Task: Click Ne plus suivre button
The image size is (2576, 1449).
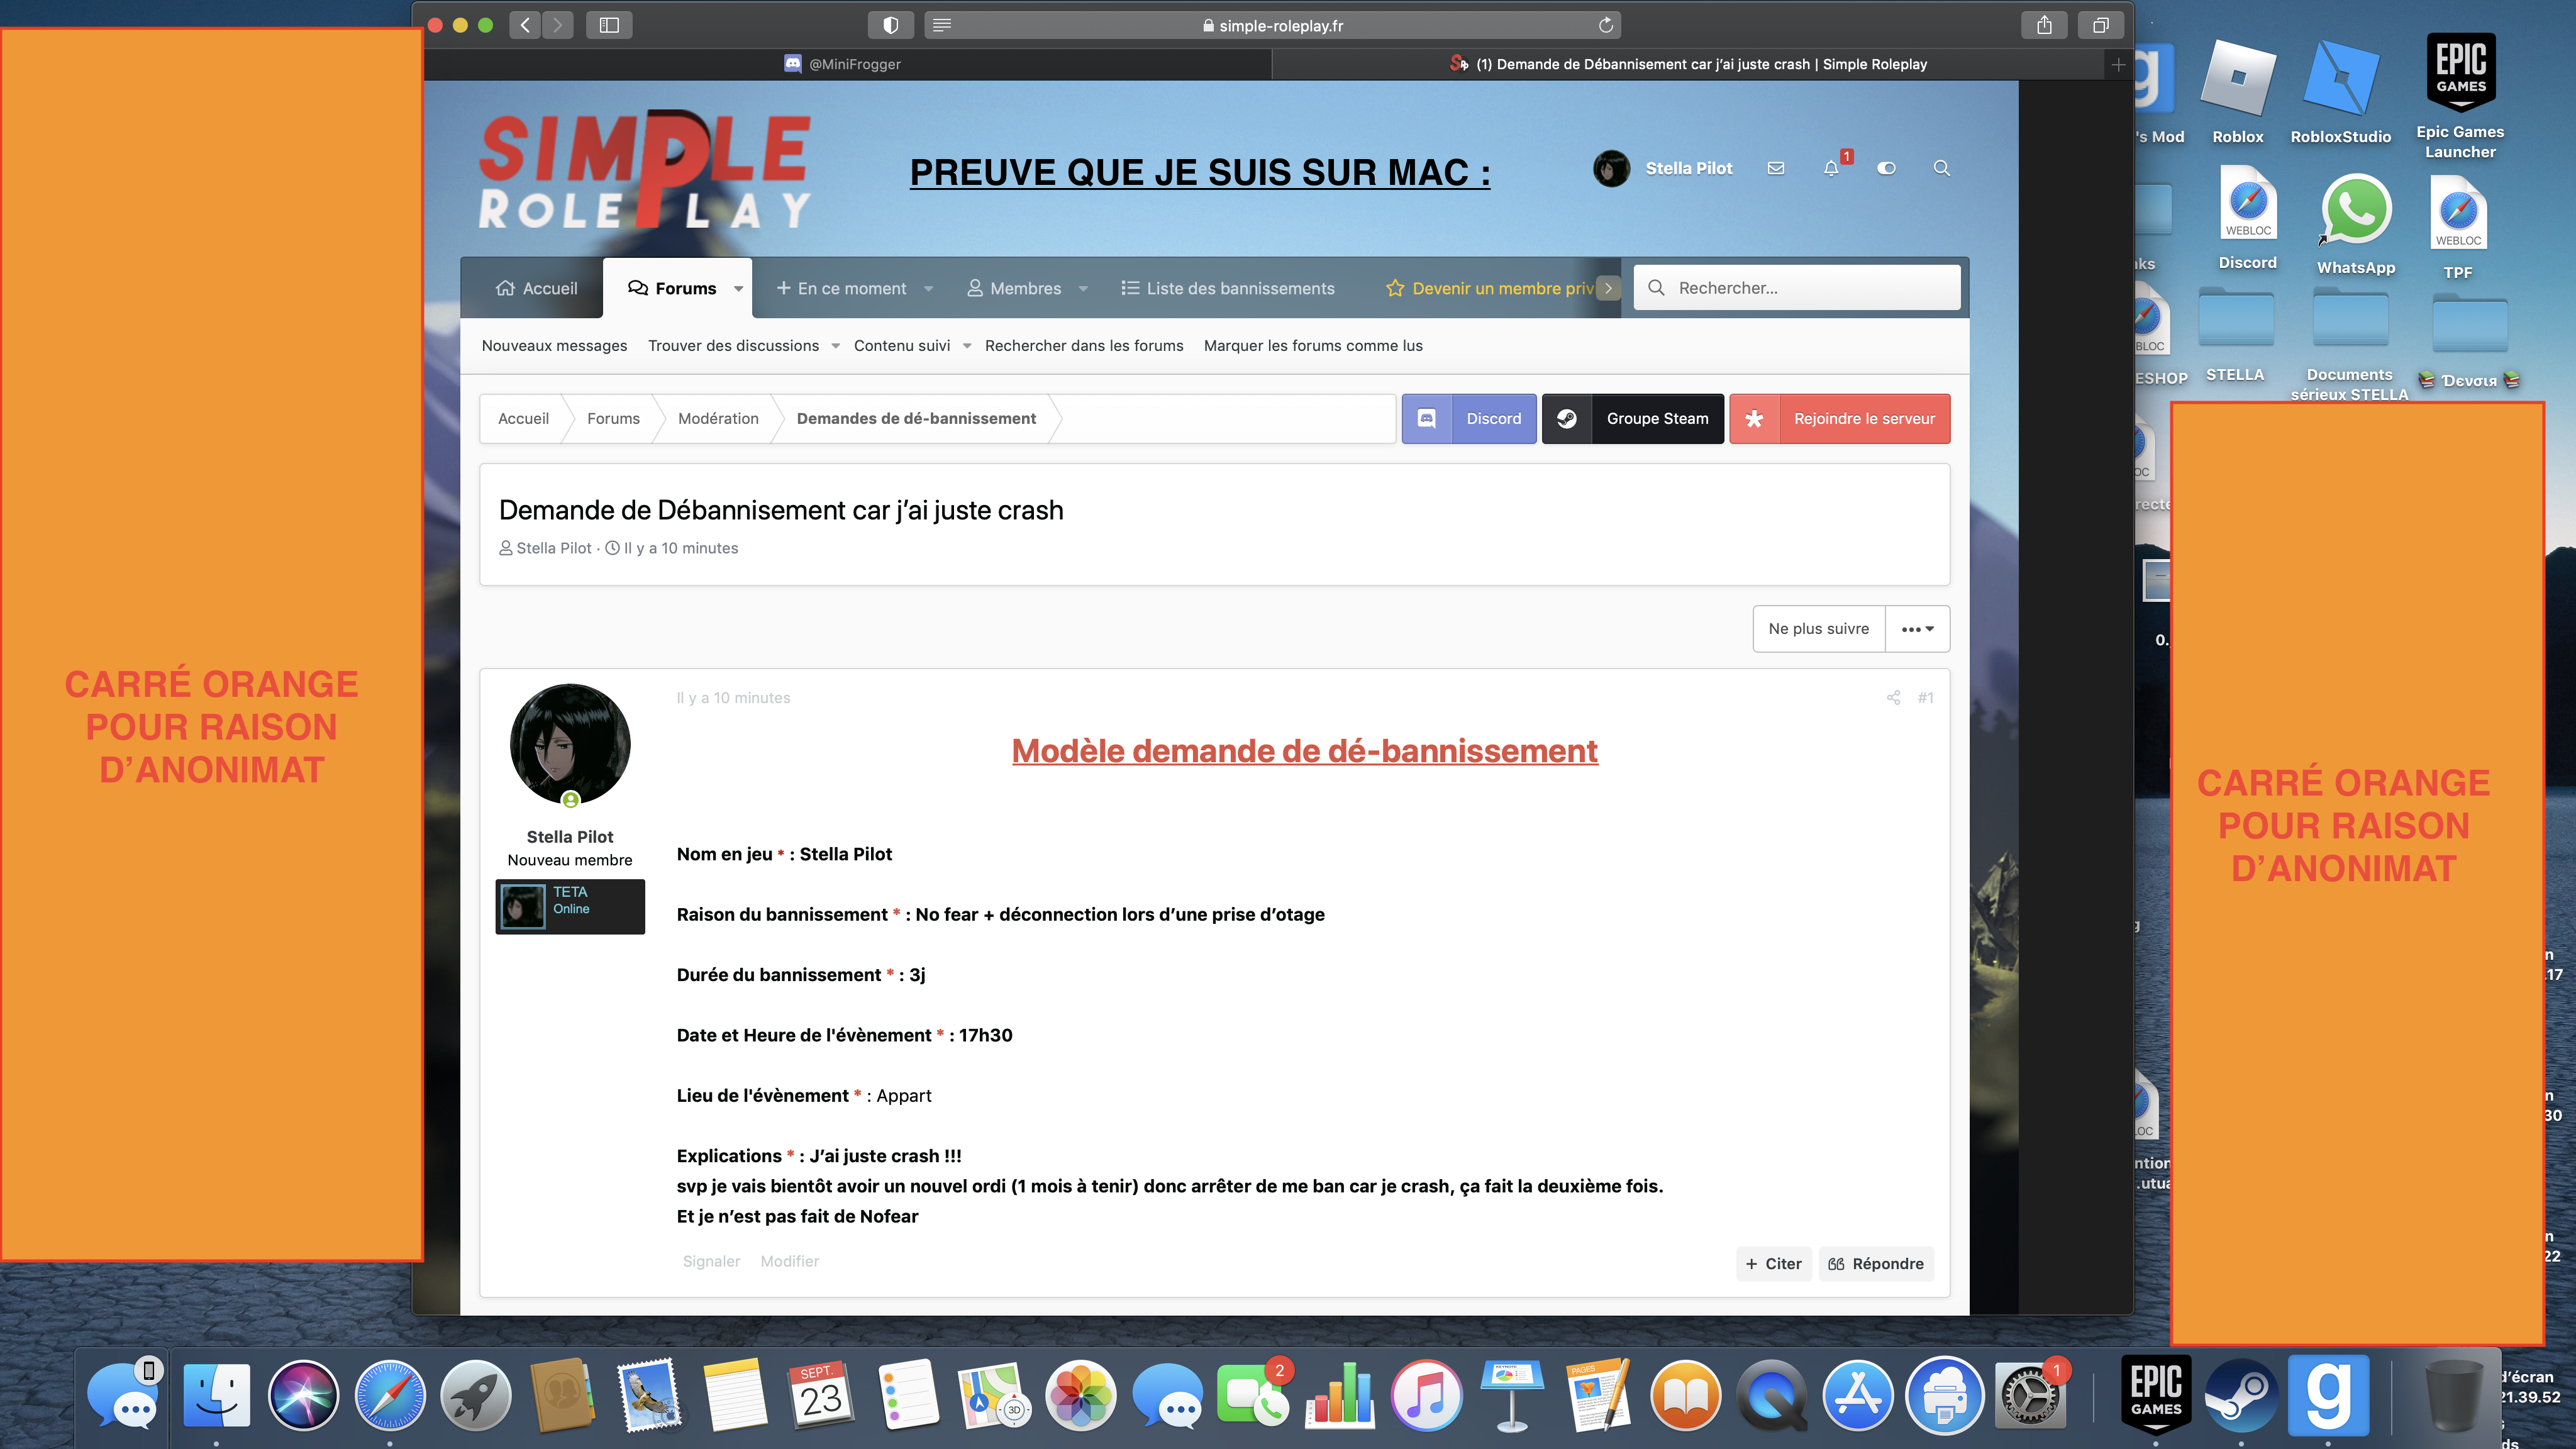Action: 1818,629
